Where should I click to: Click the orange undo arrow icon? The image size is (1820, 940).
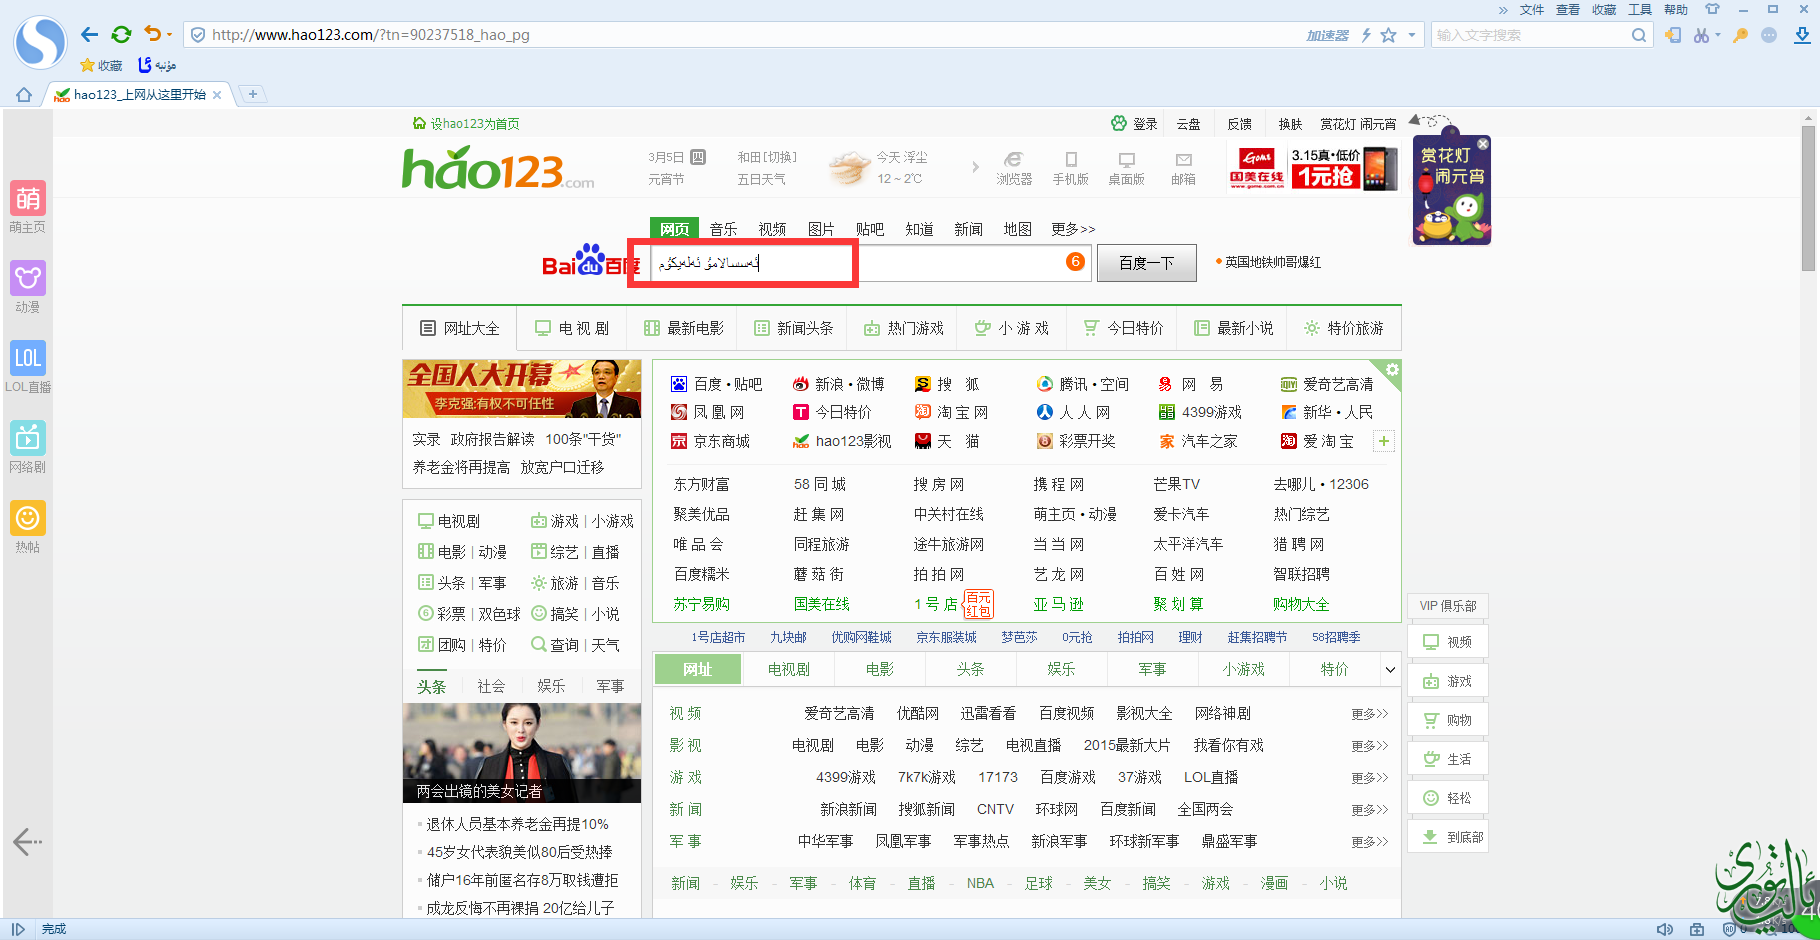152,34
